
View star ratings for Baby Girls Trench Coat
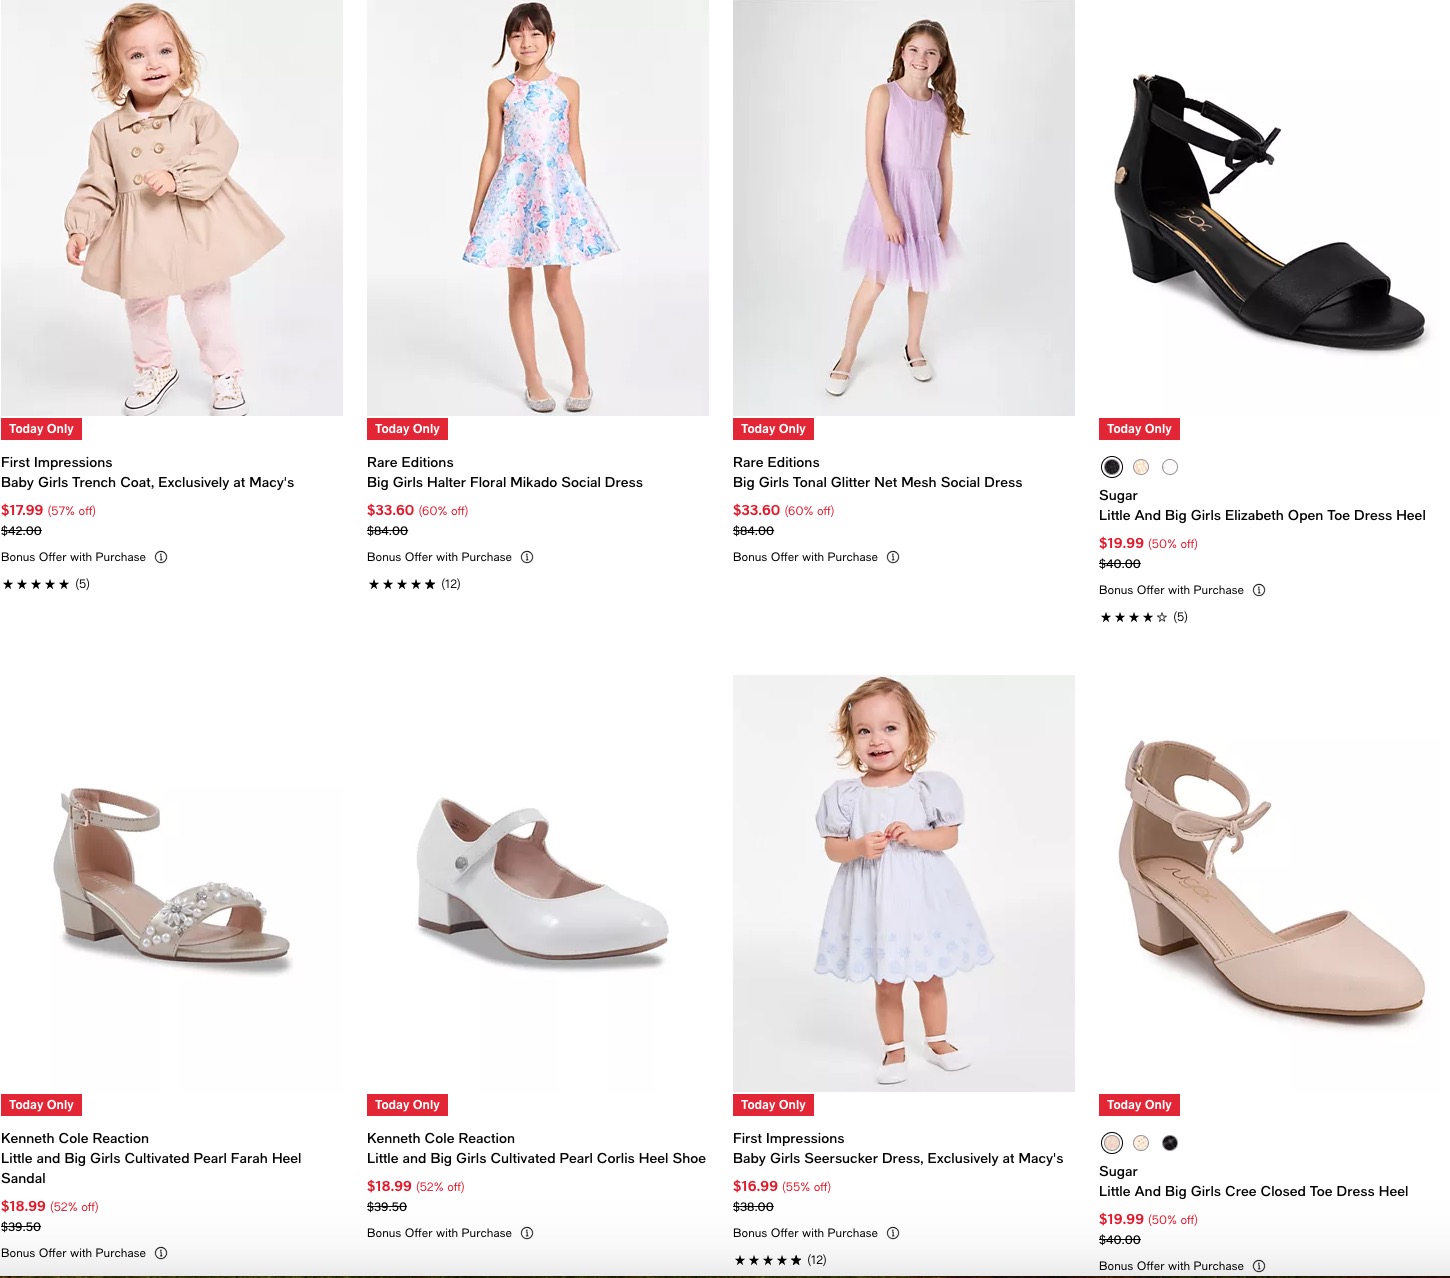coord(36,584)
